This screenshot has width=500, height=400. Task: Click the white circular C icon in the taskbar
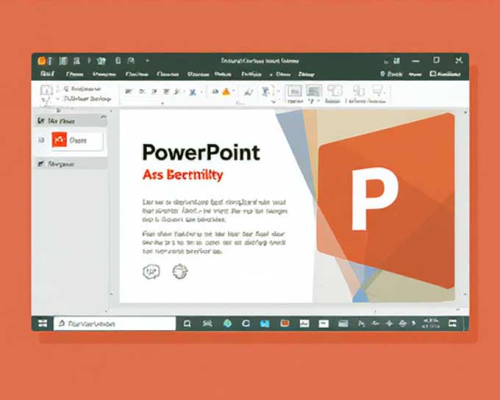(x=246, y=323)
